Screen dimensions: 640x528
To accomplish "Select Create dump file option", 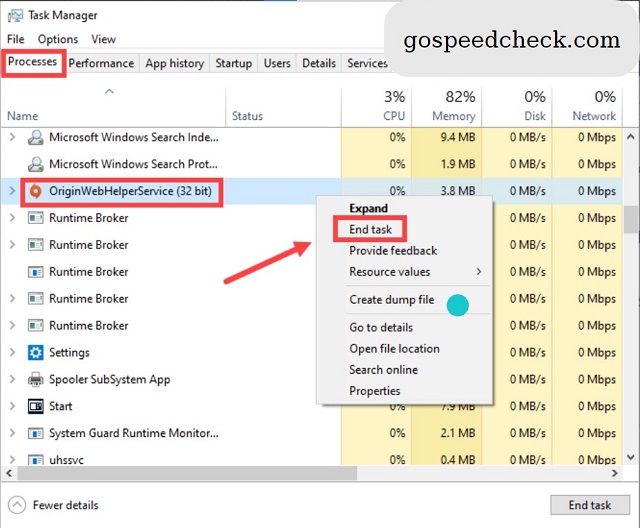I will pos(391,299).
